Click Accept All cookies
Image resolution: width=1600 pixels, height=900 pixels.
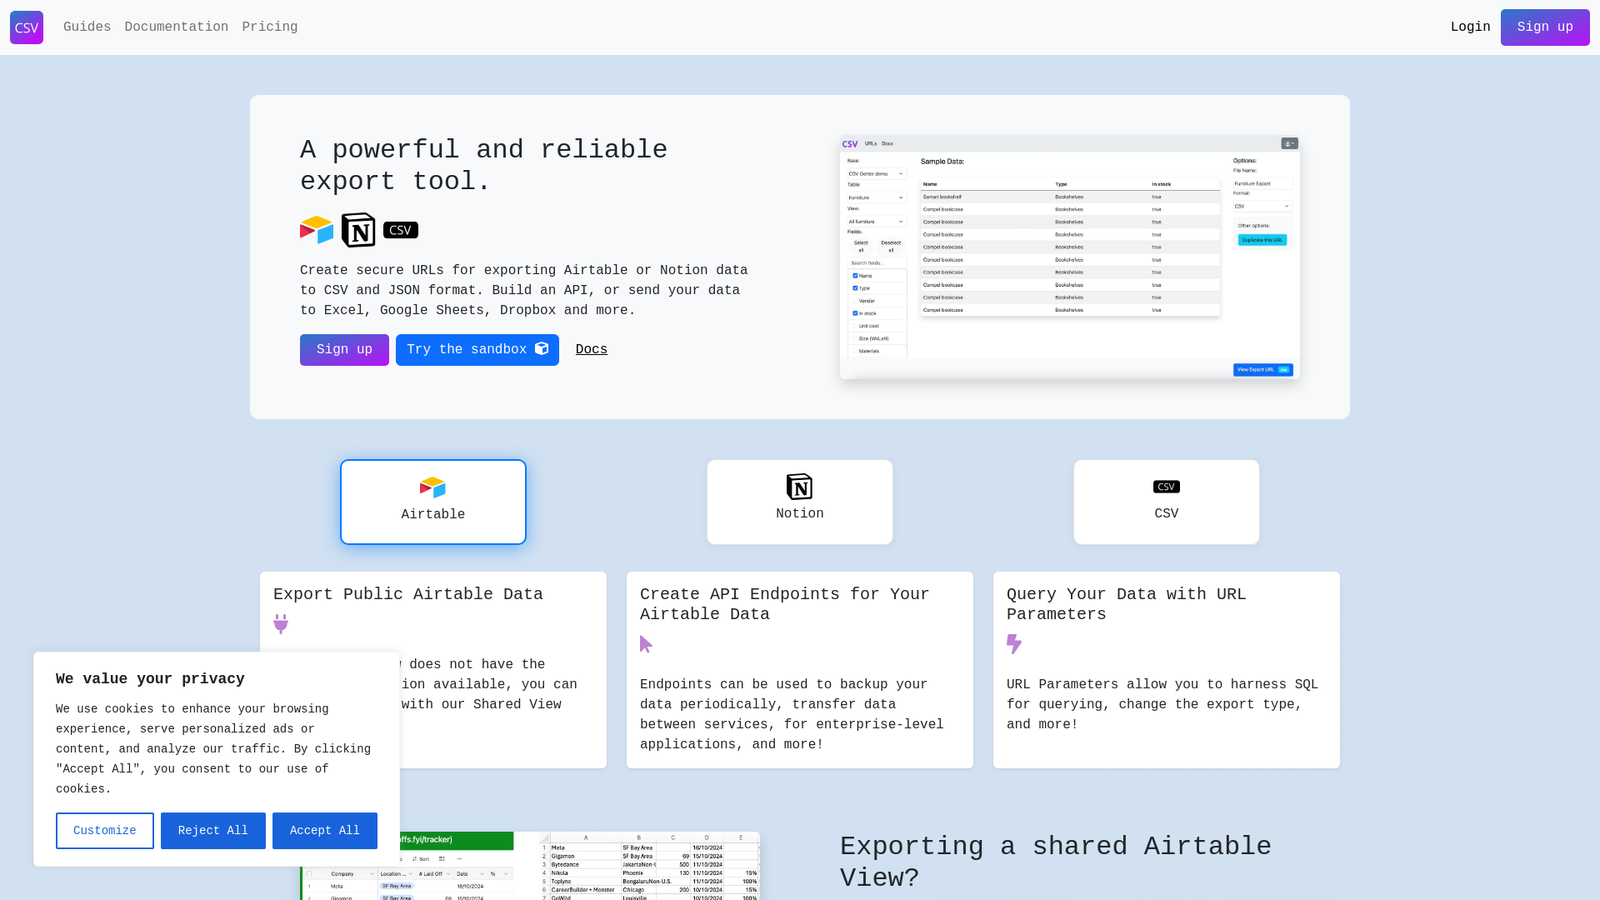325,831
